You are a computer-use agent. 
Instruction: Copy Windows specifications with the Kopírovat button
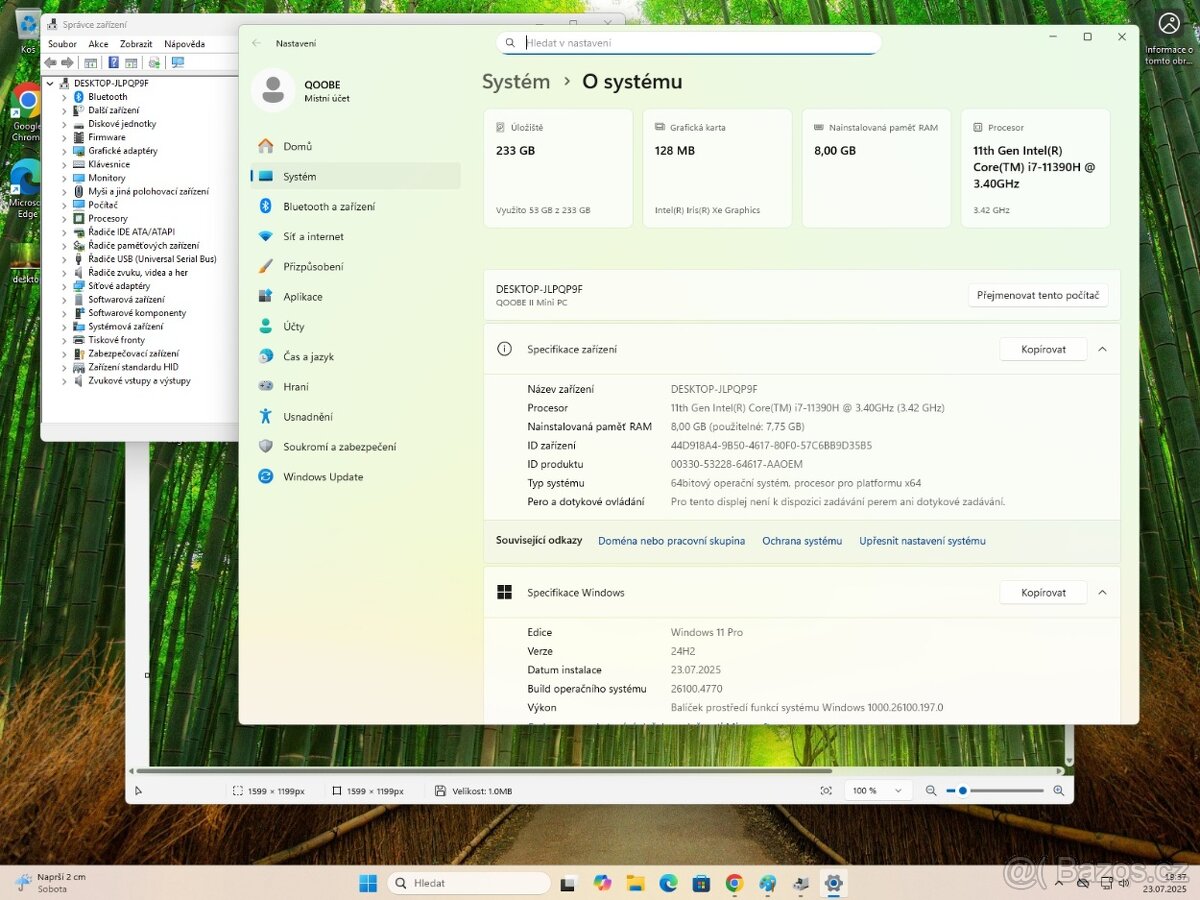point(1043,592)
